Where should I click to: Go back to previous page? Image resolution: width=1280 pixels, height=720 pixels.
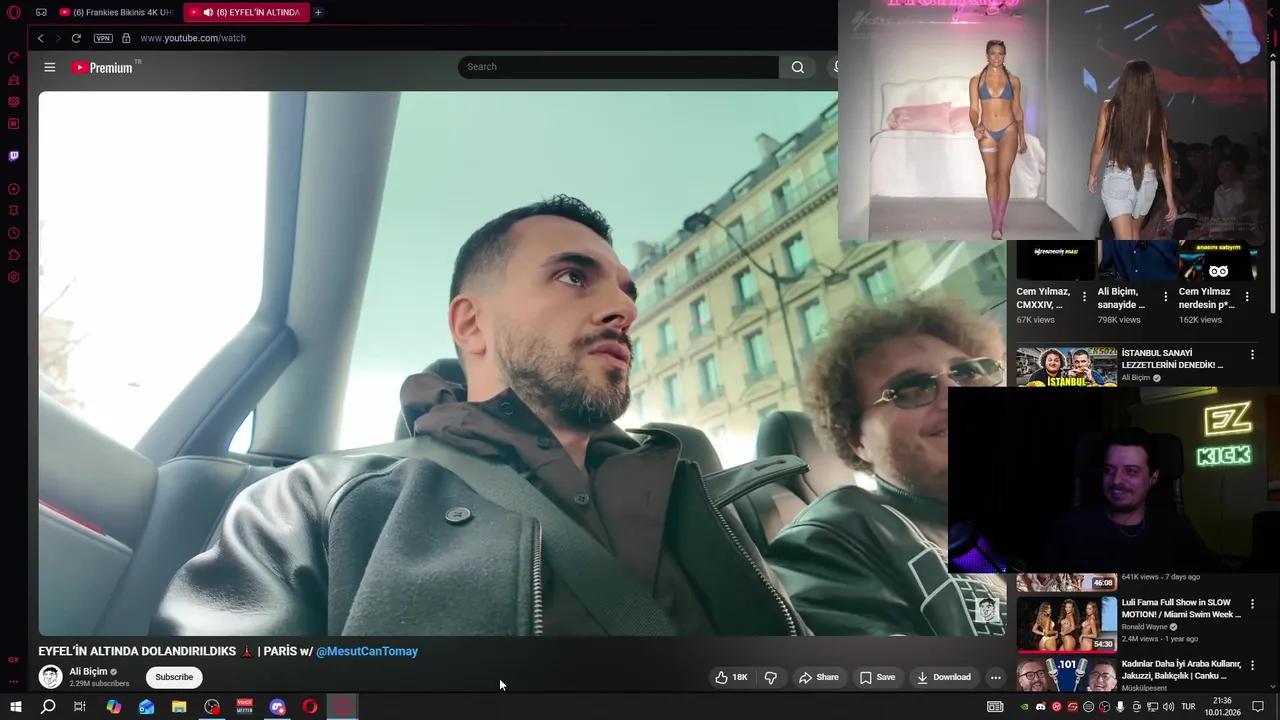click(x=41, y=38)
